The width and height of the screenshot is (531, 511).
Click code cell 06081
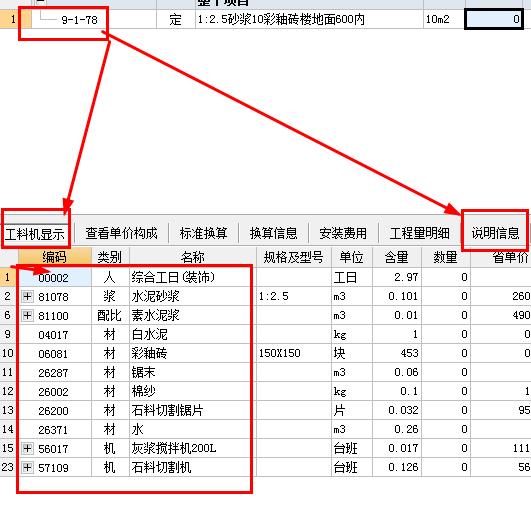click(54, 354)
